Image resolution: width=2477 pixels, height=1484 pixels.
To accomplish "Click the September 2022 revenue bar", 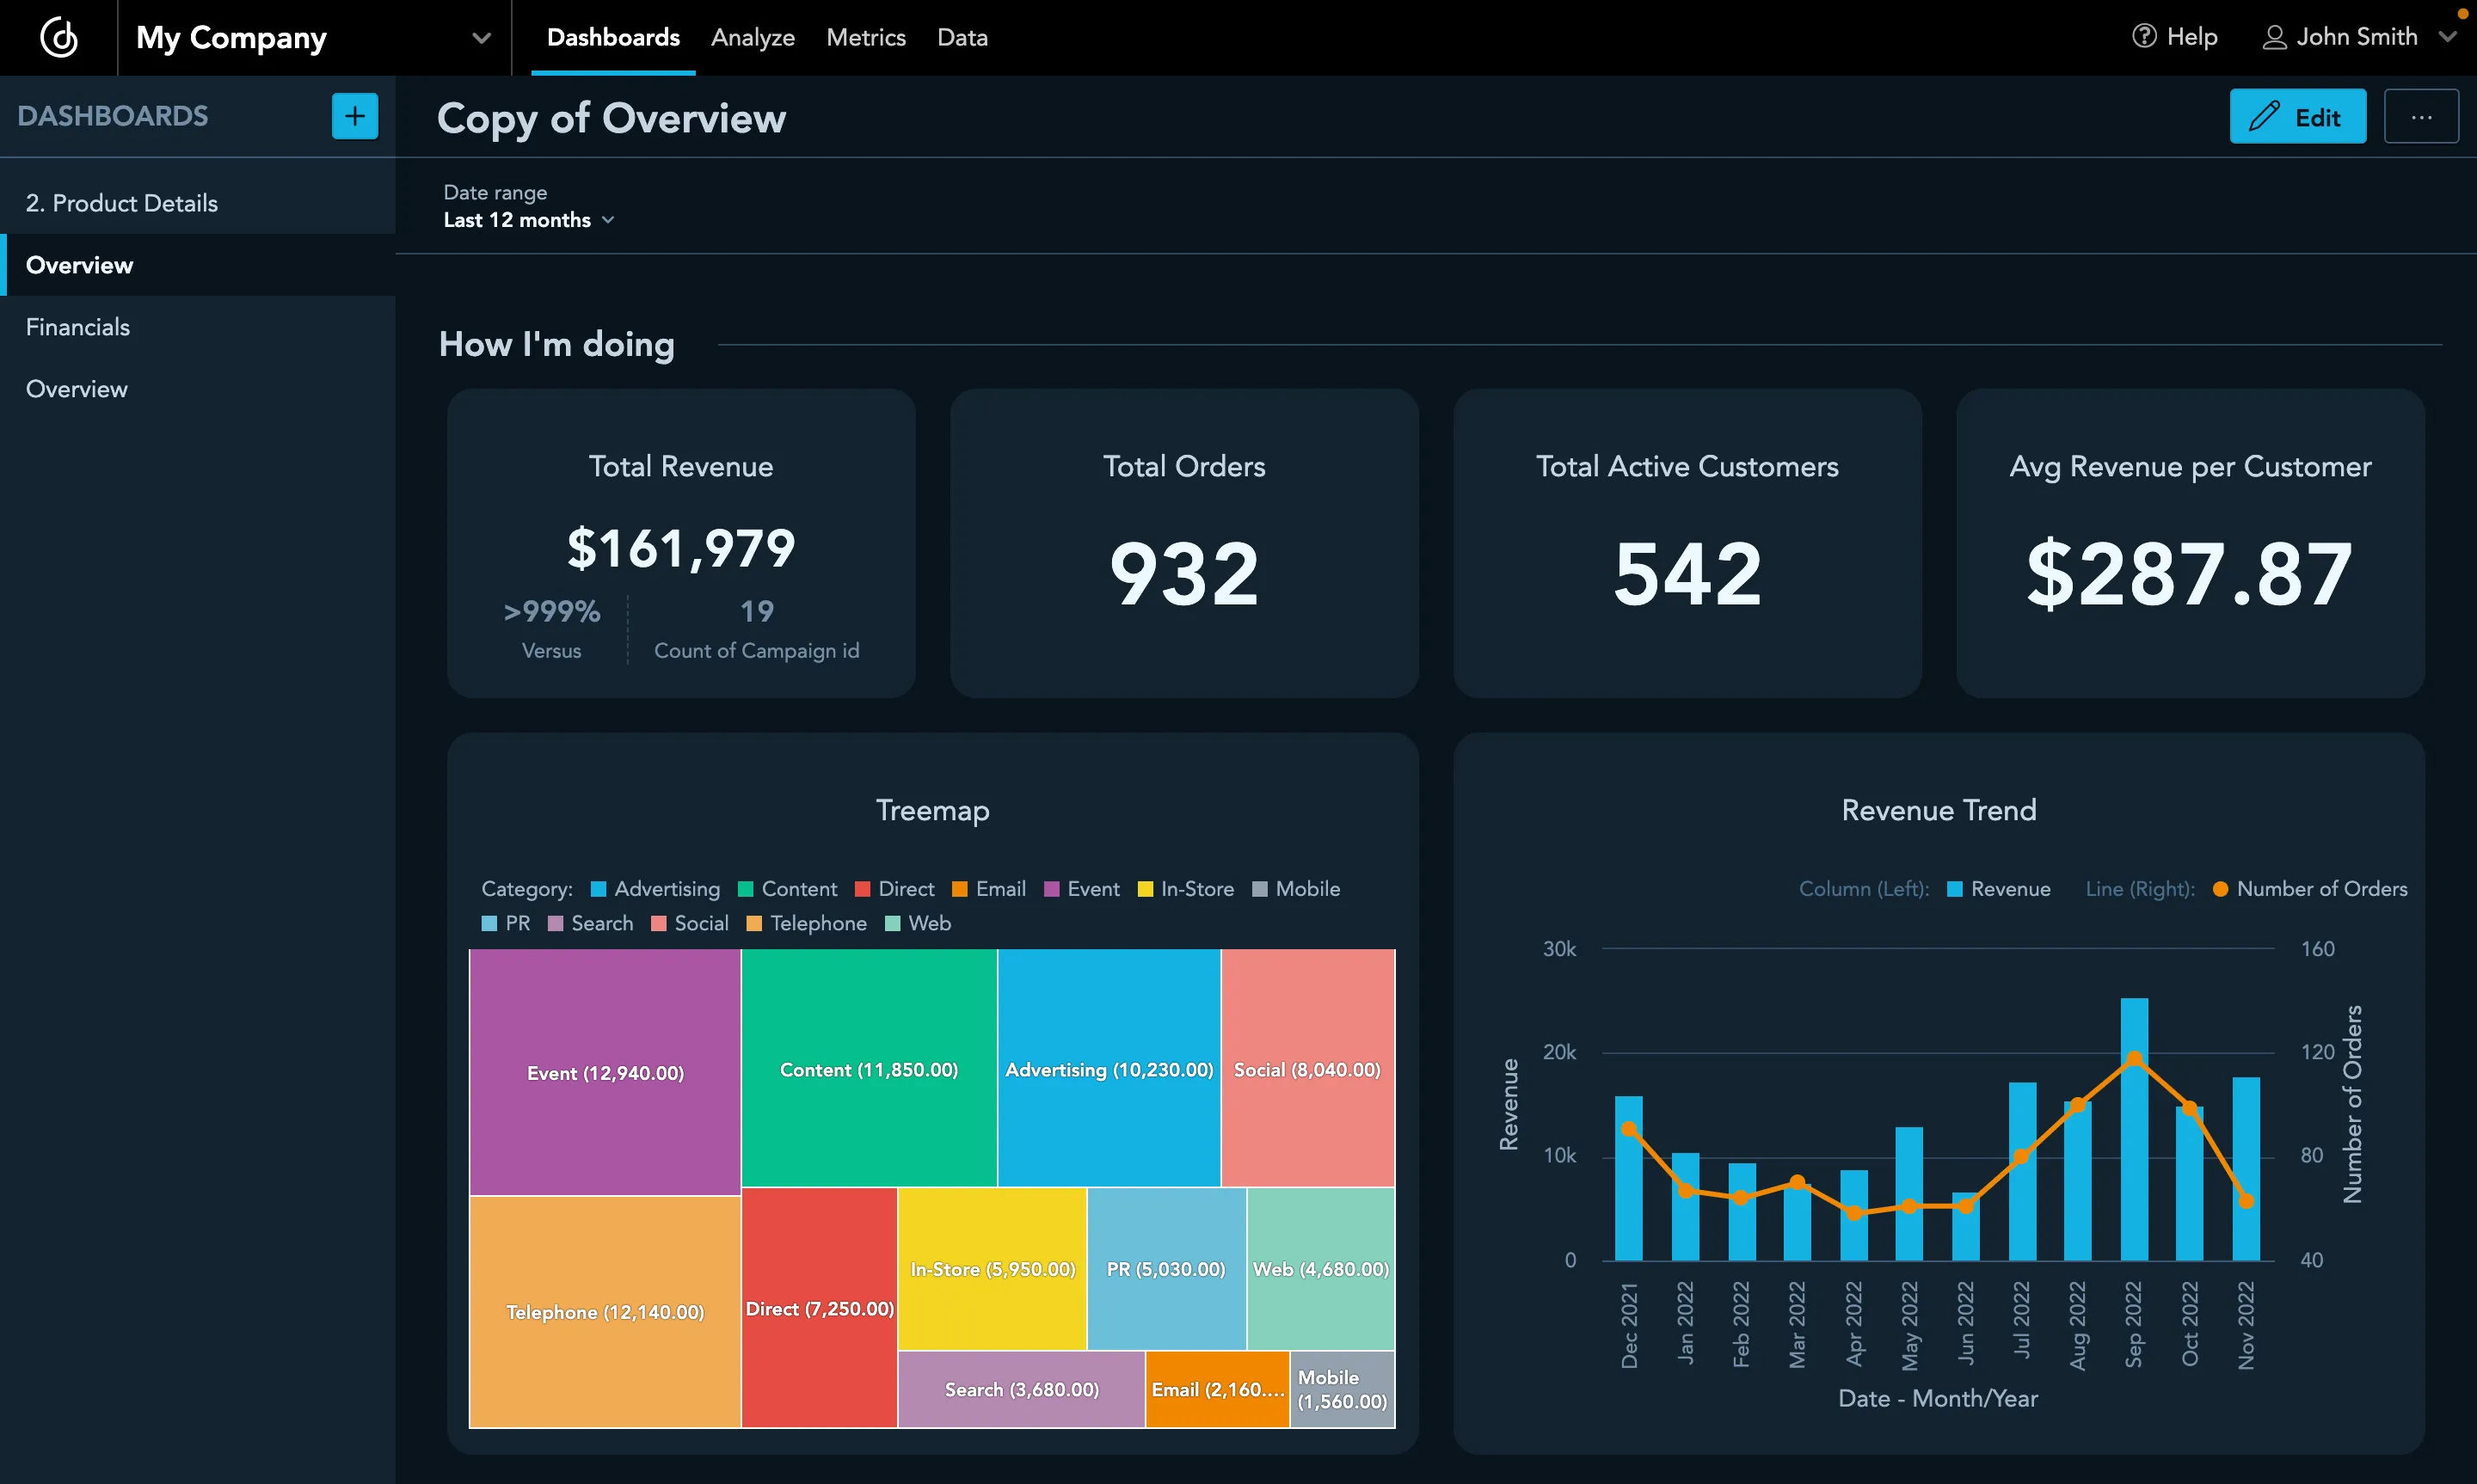I will (2135, 1130).
